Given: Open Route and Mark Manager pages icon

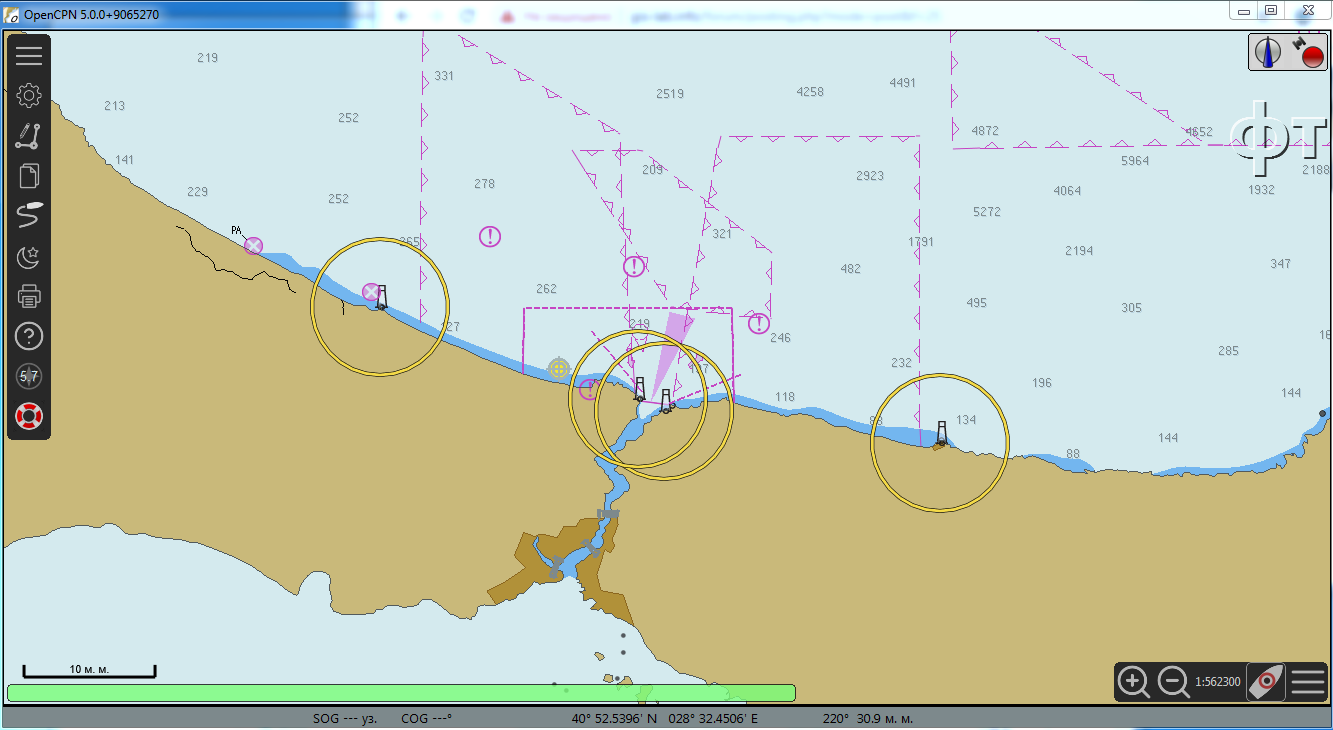Looking at the screenshot, I should click(29, 176).
